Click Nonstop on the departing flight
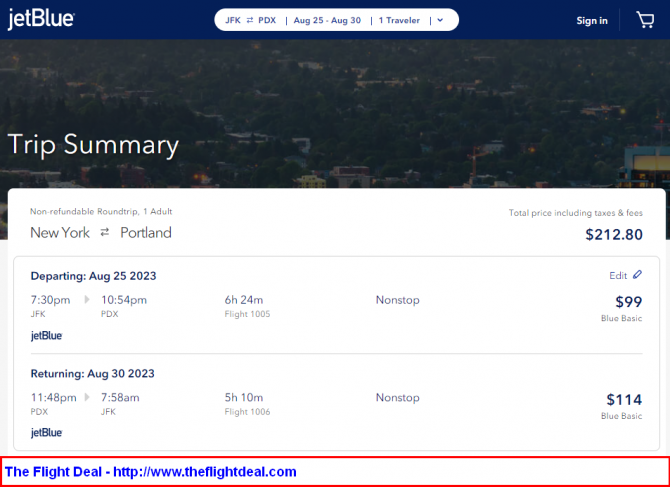 pos(397,300)
